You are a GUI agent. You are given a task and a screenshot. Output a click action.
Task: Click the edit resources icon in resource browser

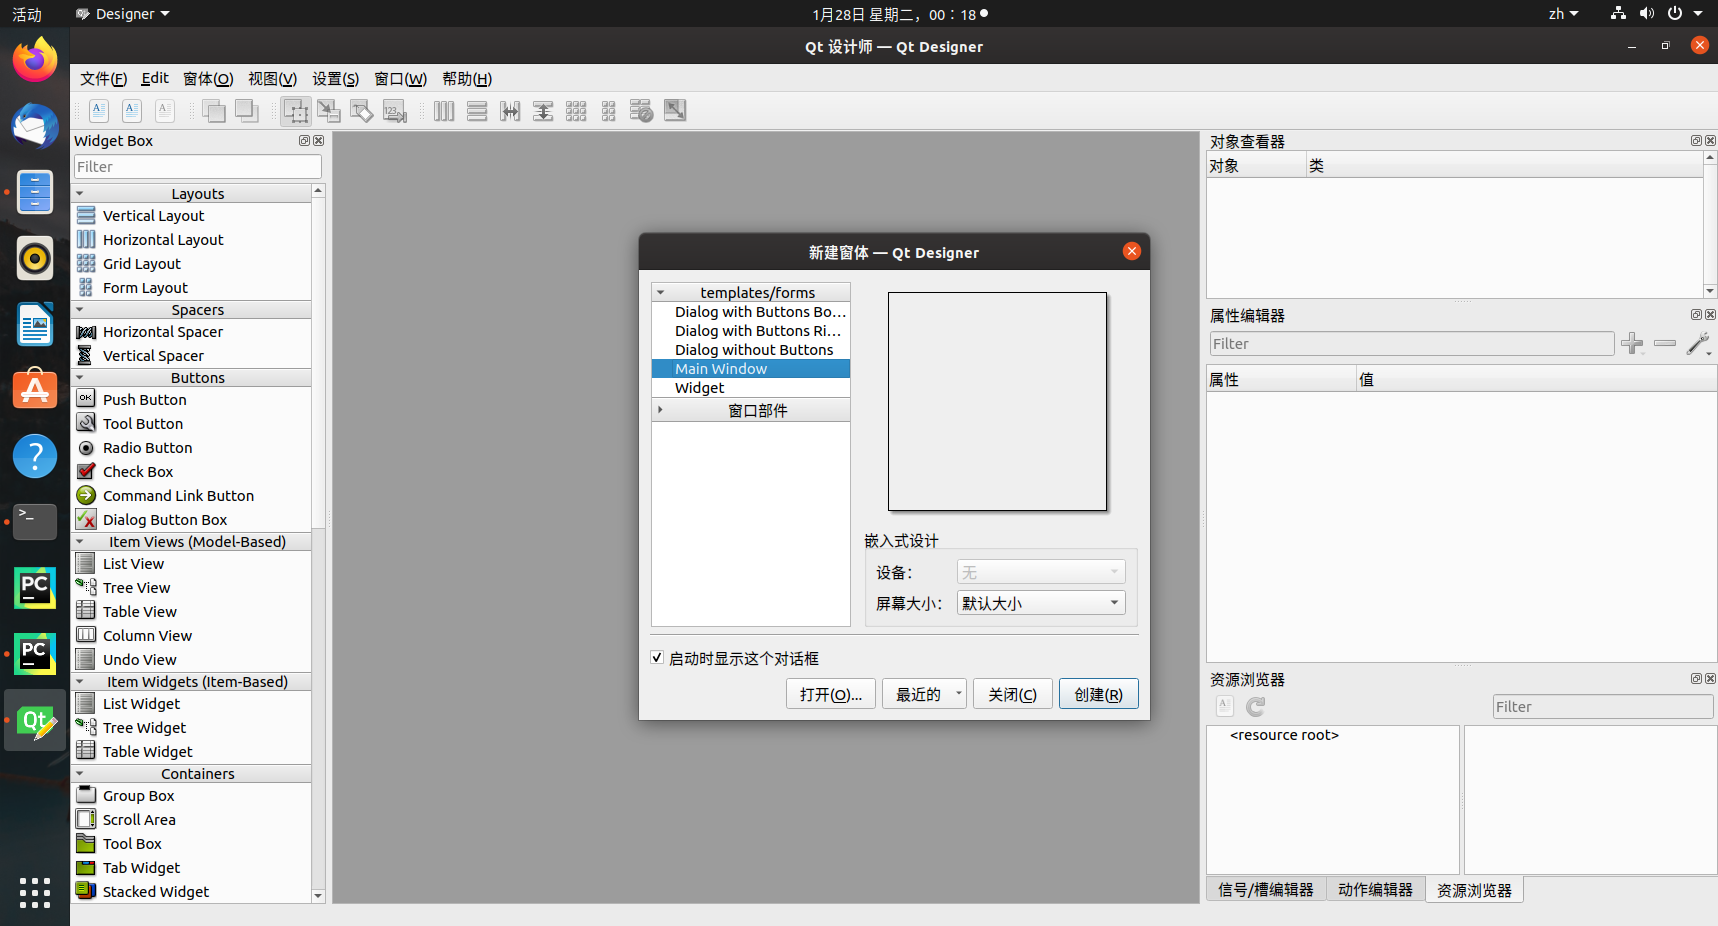[1225, 707]
